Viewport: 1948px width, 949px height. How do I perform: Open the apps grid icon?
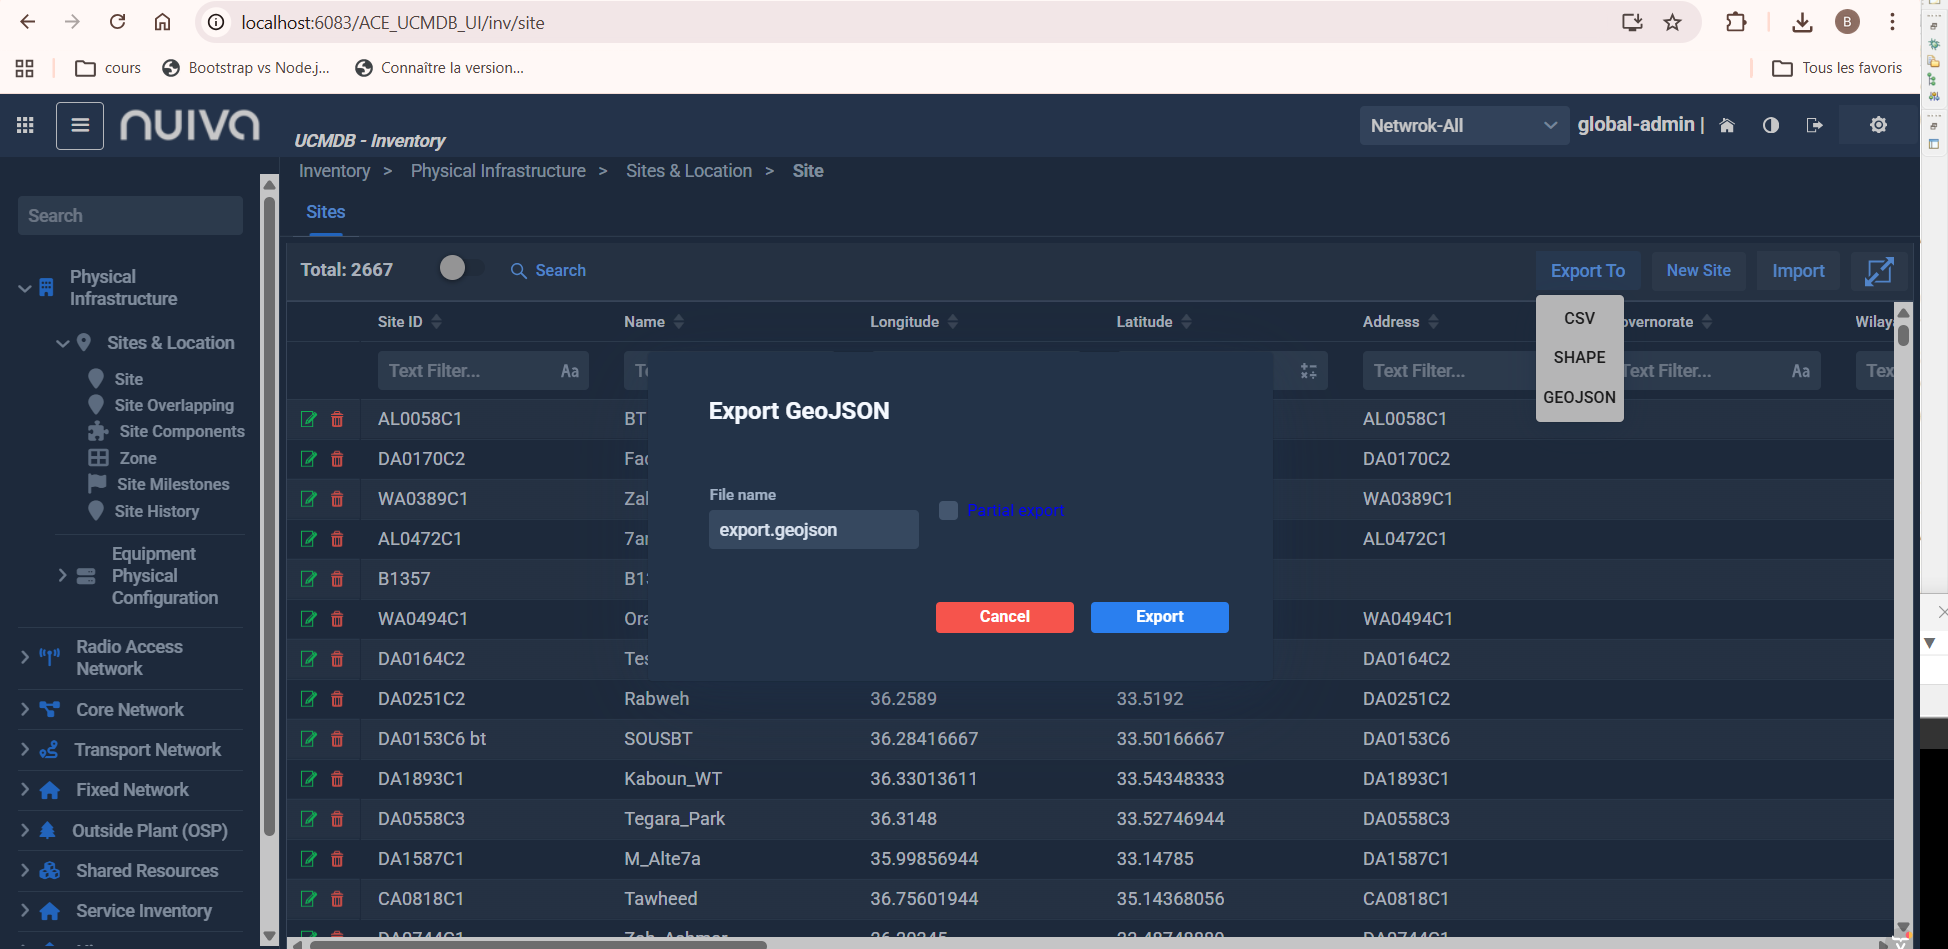[25, 125]
